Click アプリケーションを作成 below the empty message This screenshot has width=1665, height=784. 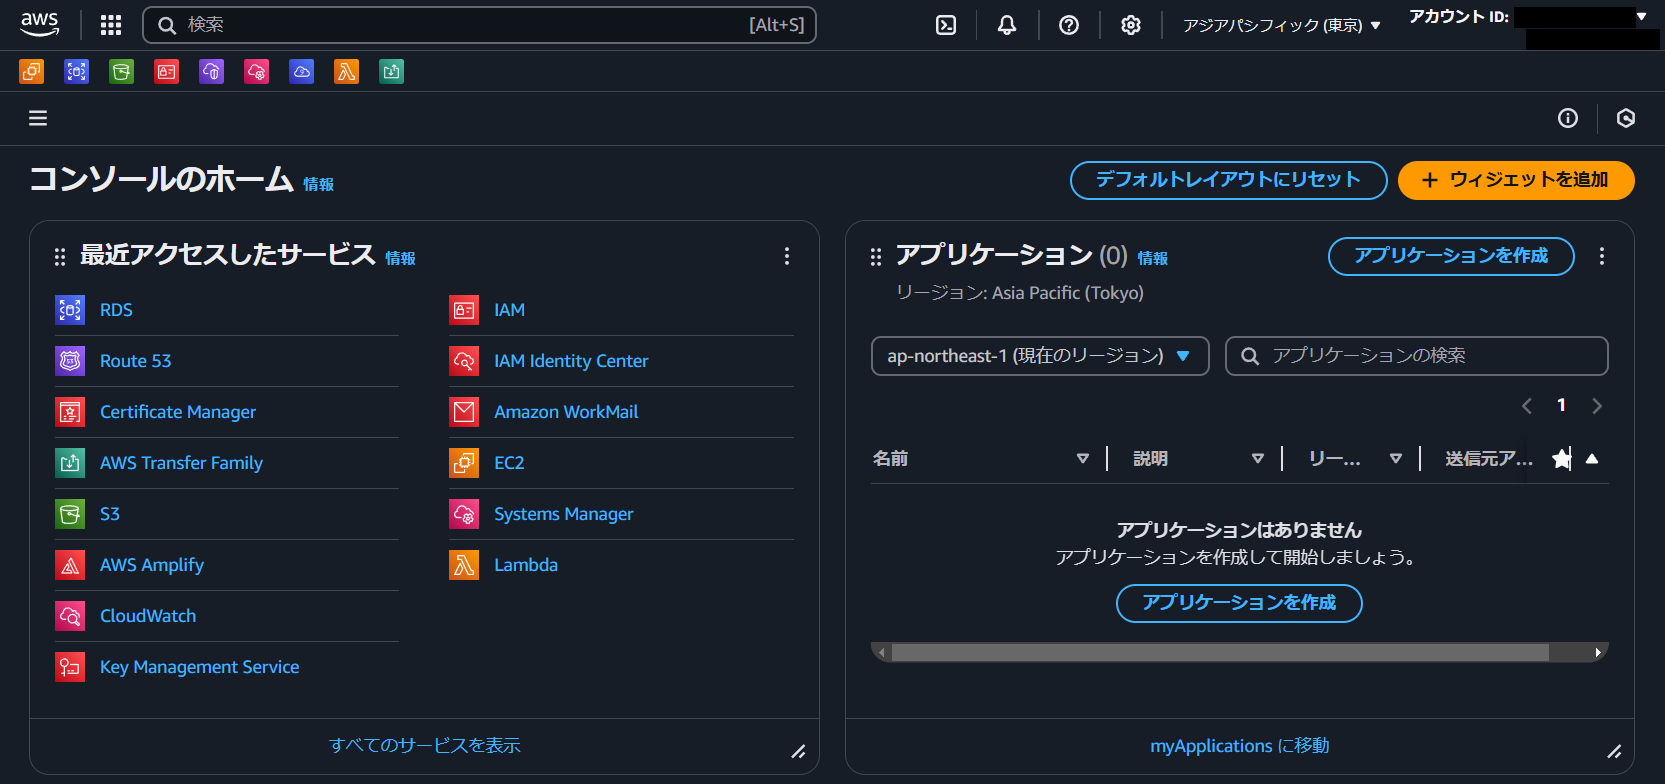point(1239,603)
